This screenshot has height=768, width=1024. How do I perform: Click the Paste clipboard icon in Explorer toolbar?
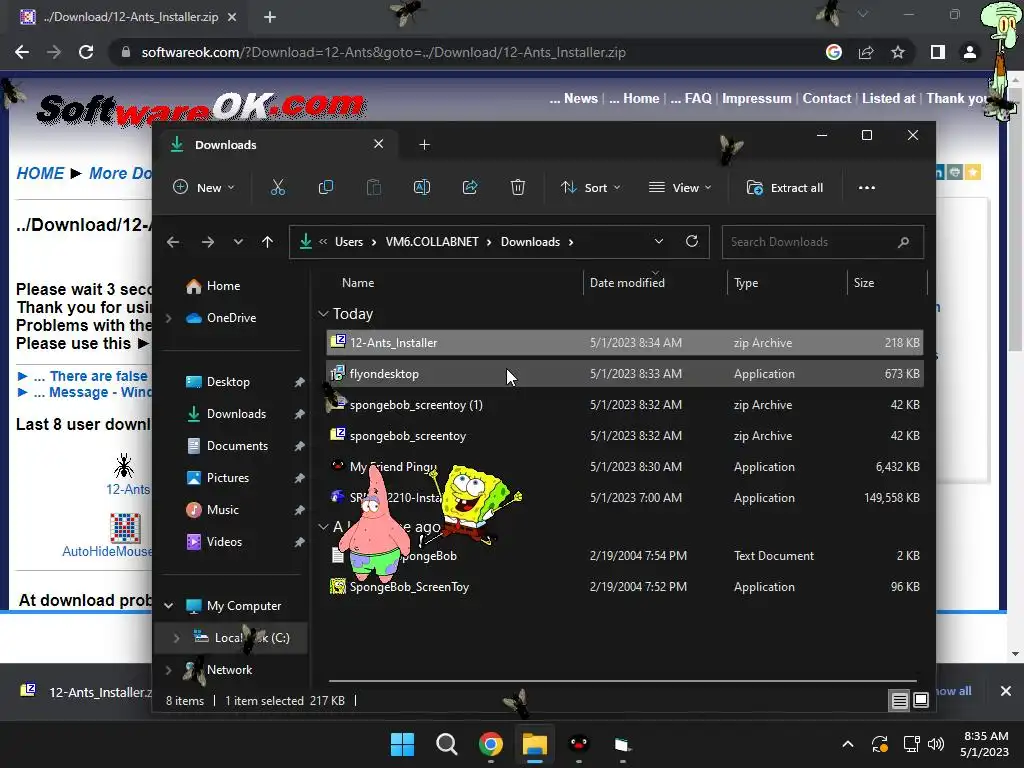(x=374, y=188)
